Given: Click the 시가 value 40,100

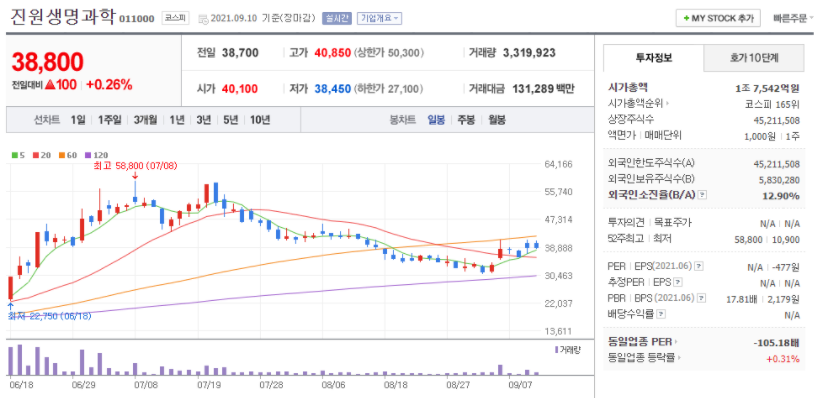Looking at the screenshot, I should (x=240, y=89).
